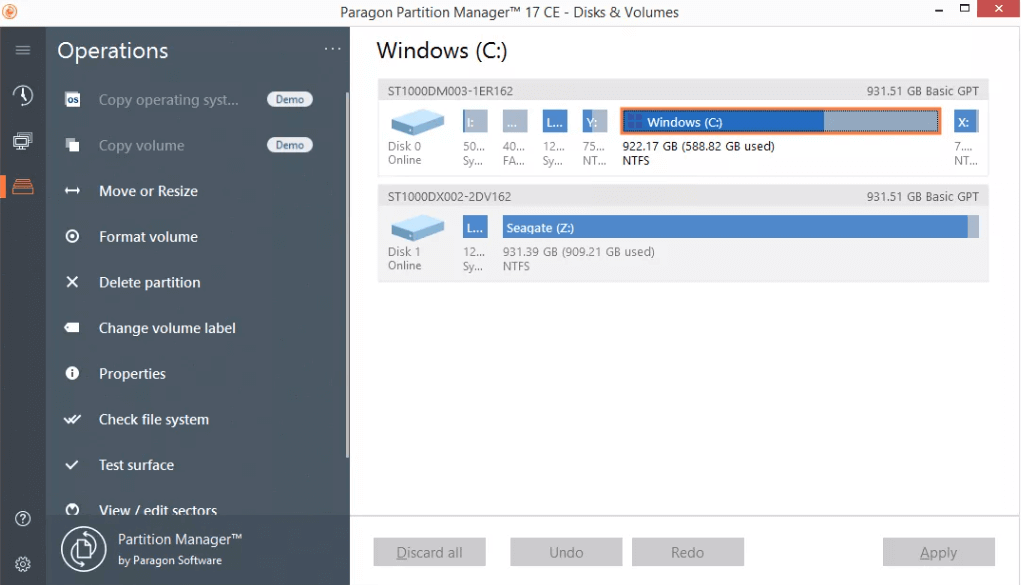The height and width of the screenshot is (585, 1021).
Task: Minimize the Partition Manager window
Action: 939,9
